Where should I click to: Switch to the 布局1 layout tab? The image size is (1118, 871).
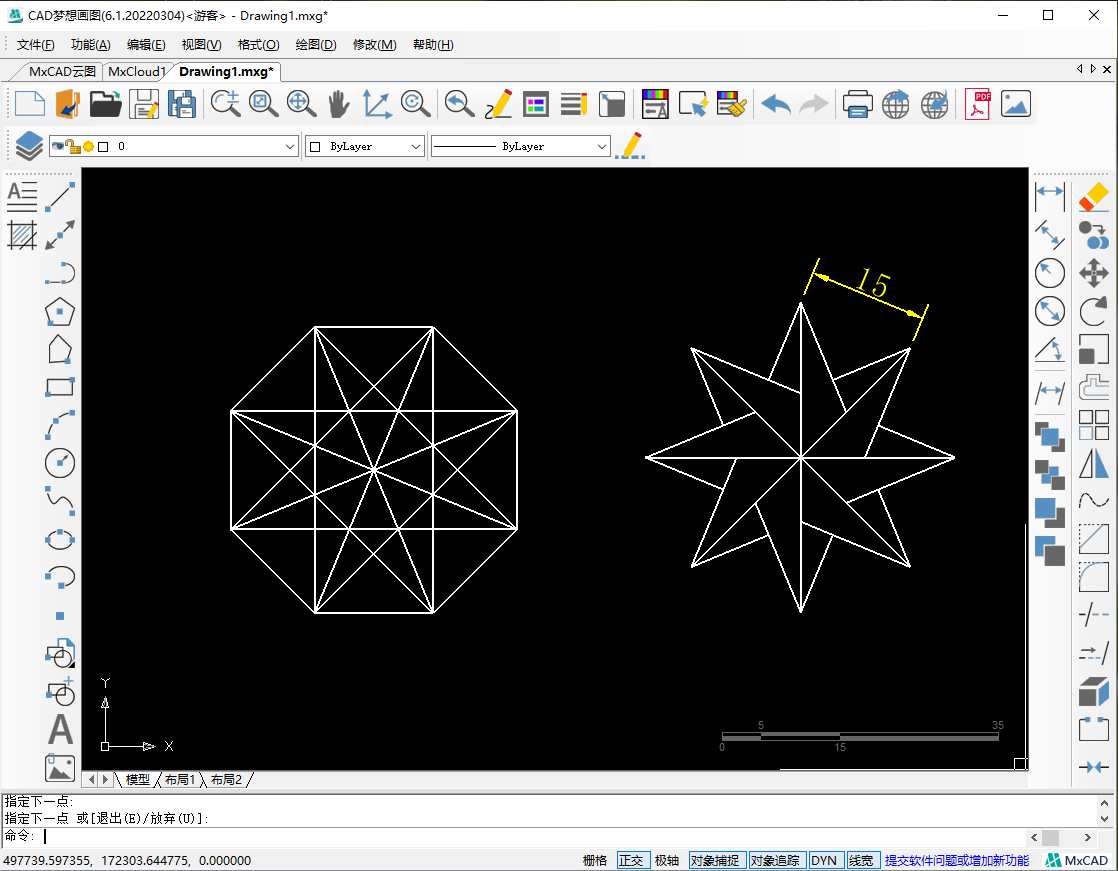pos(180,779)
